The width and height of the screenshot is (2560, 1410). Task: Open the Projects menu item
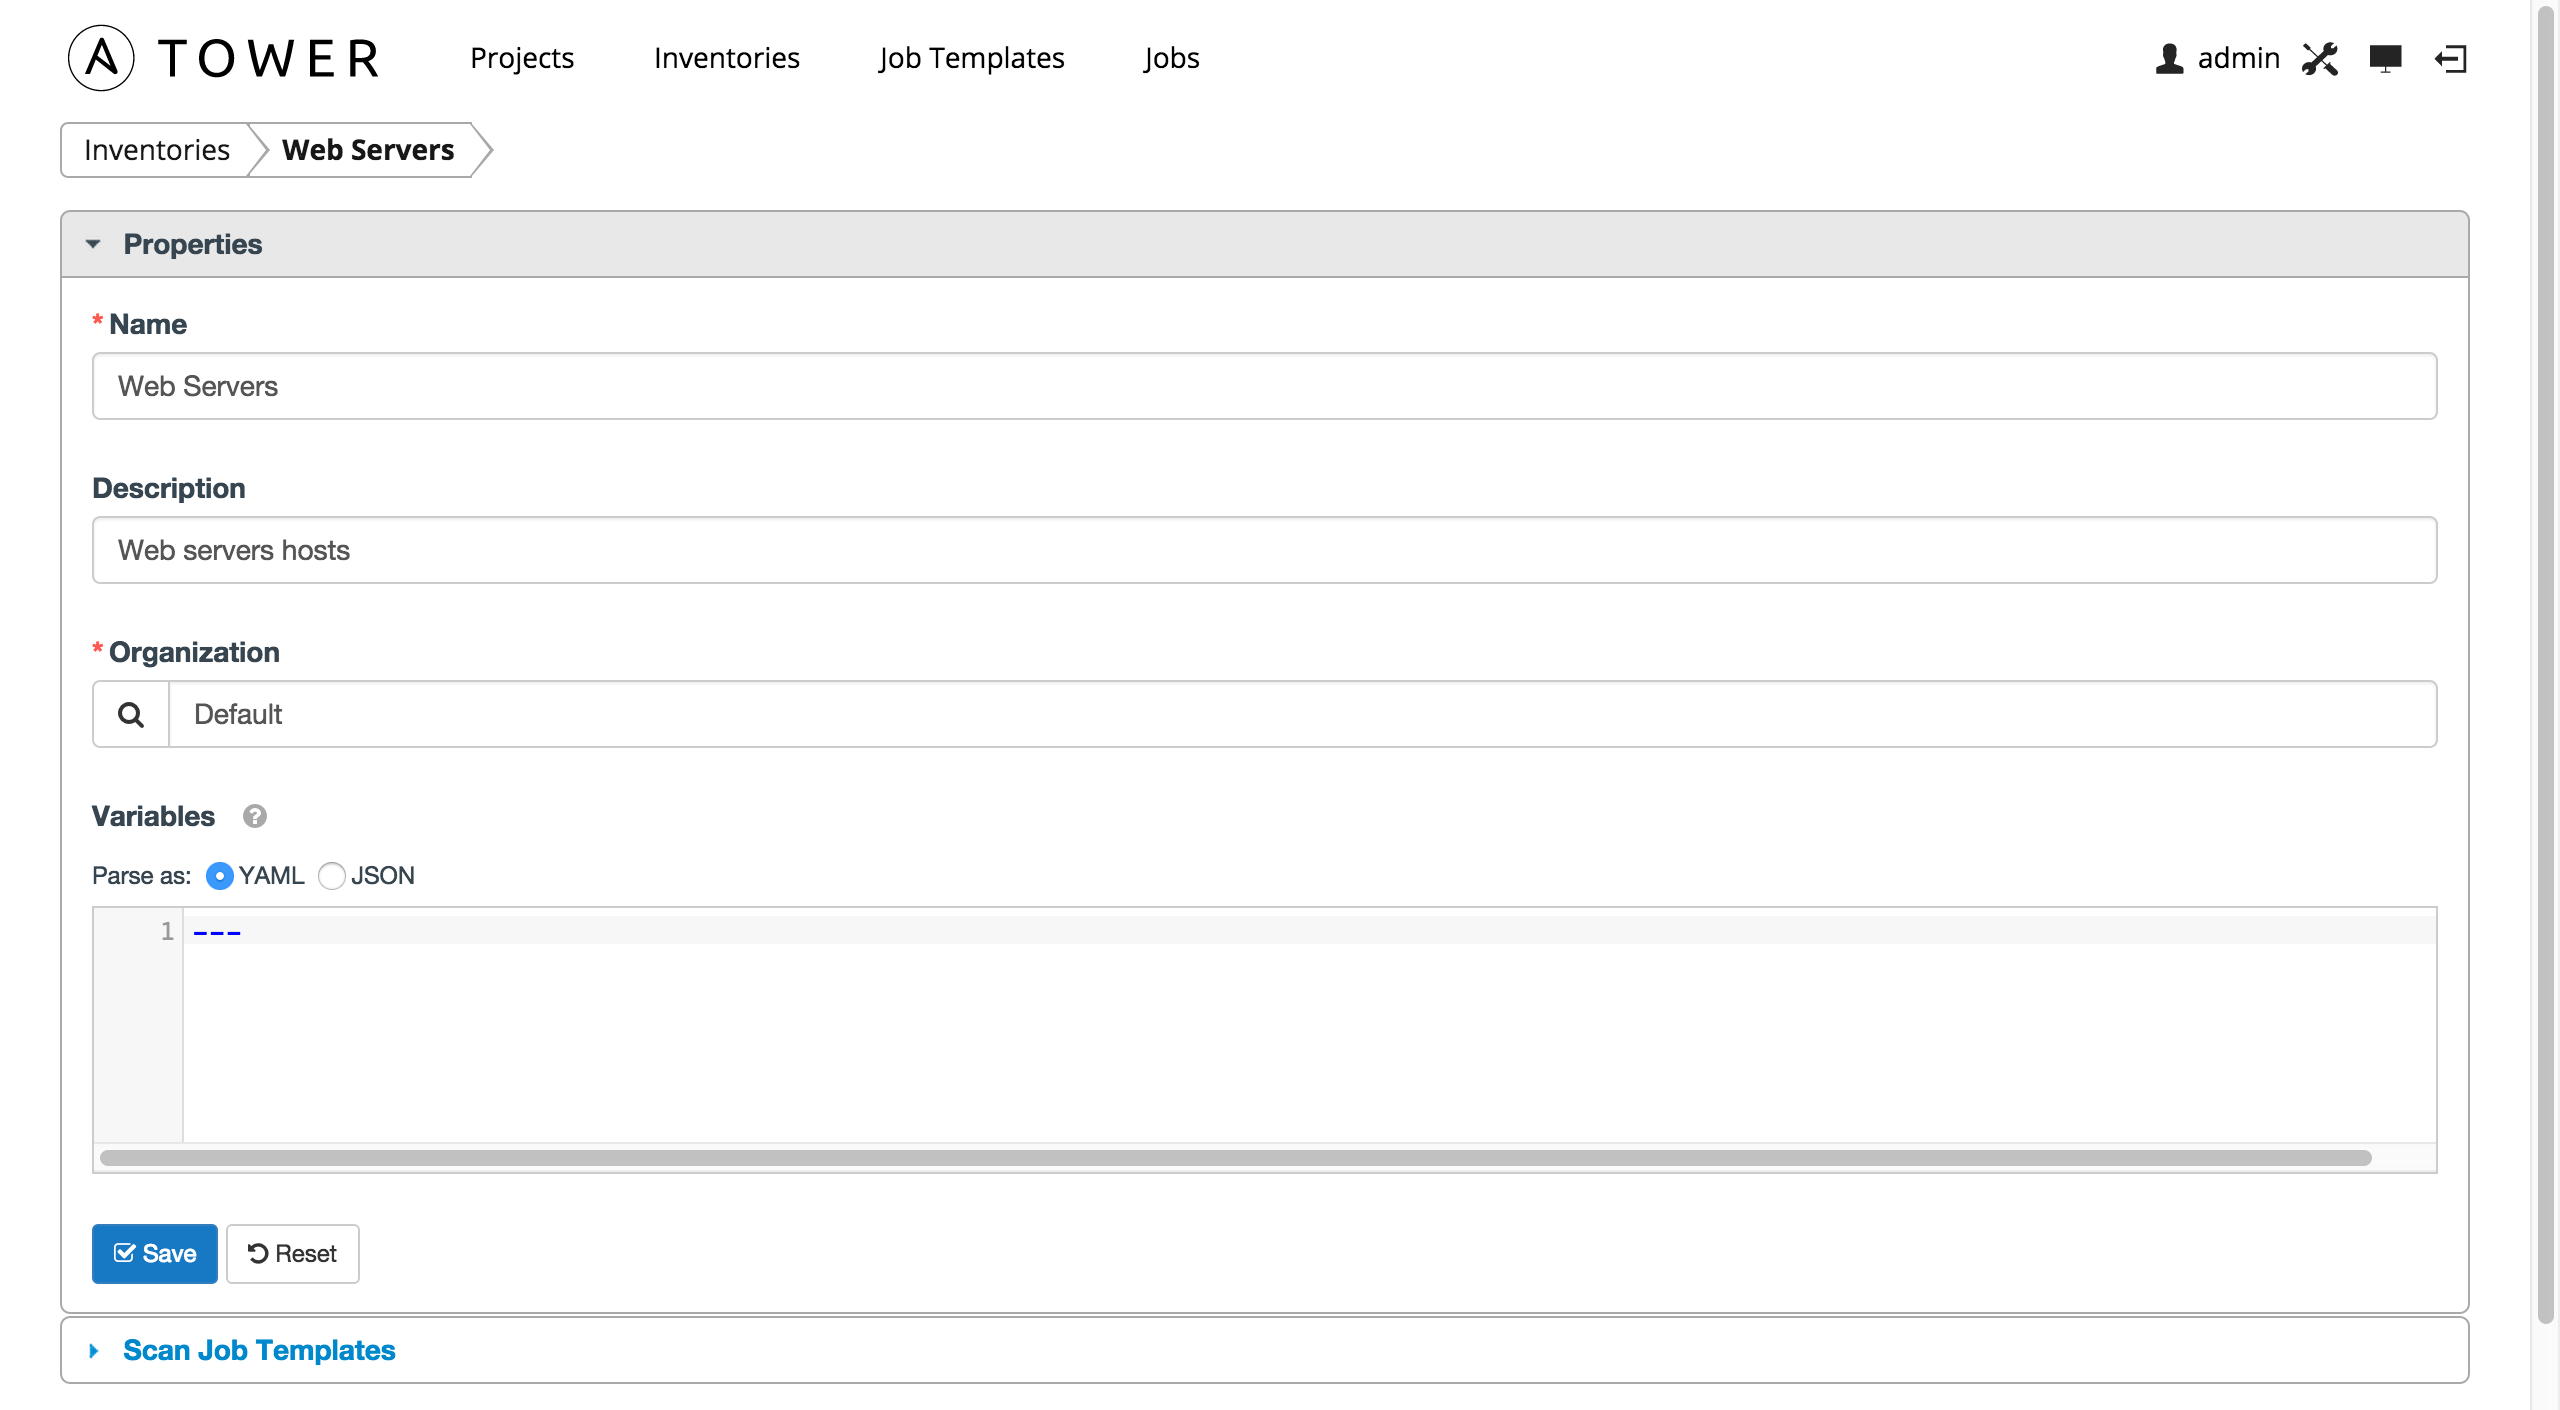(522, 57)
